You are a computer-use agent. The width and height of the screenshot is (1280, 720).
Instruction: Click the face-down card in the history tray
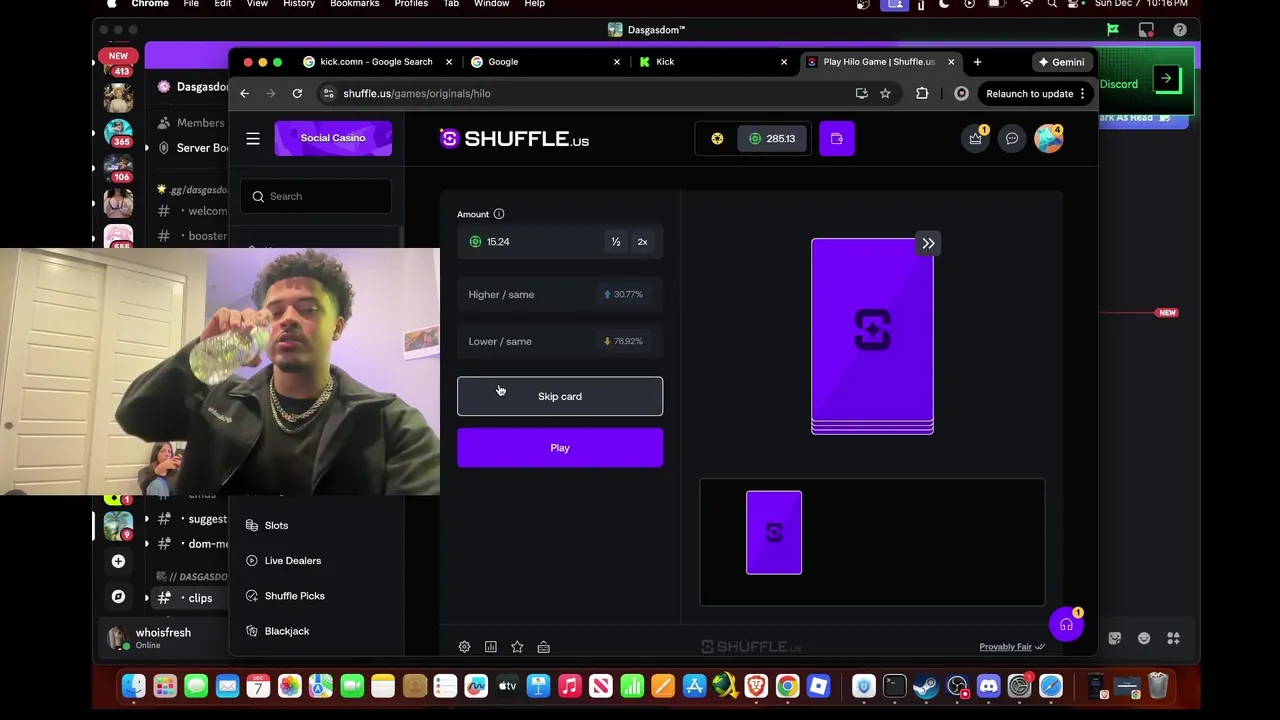tap(774, 533)
